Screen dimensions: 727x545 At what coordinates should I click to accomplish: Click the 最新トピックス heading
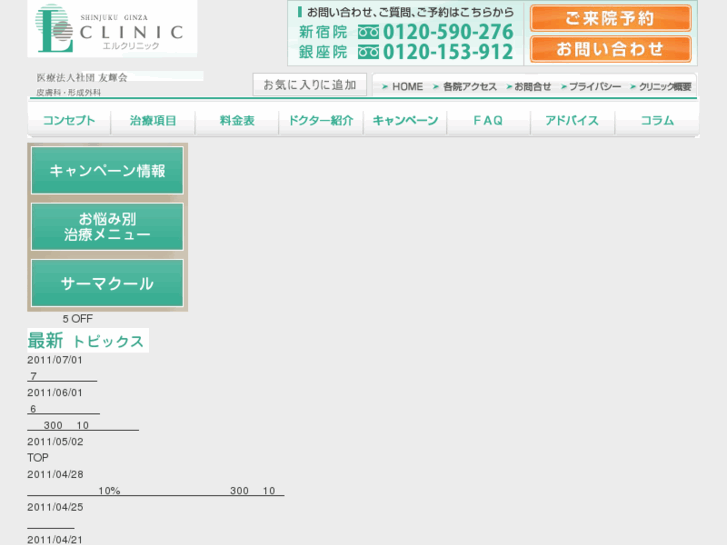coord(88,340)
